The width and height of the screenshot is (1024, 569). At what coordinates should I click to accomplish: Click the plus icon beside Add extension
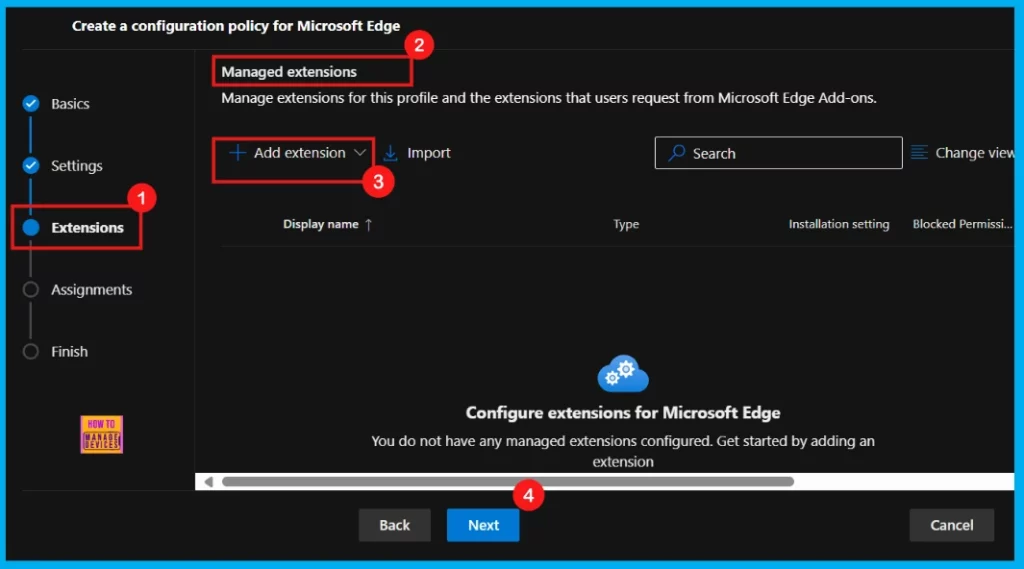238,153
